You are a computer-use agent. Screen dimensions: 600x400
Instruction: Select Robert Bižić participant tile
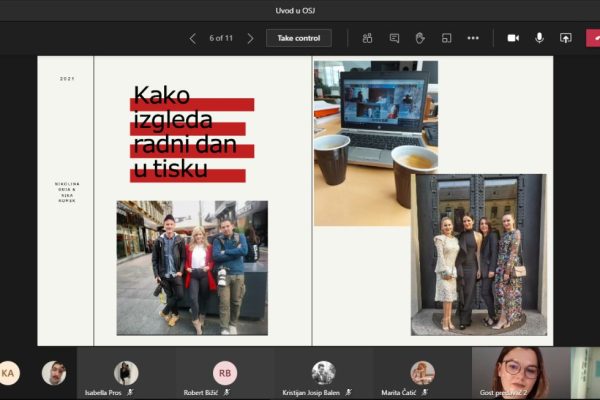pyautogui.click(x=225, y=374)
